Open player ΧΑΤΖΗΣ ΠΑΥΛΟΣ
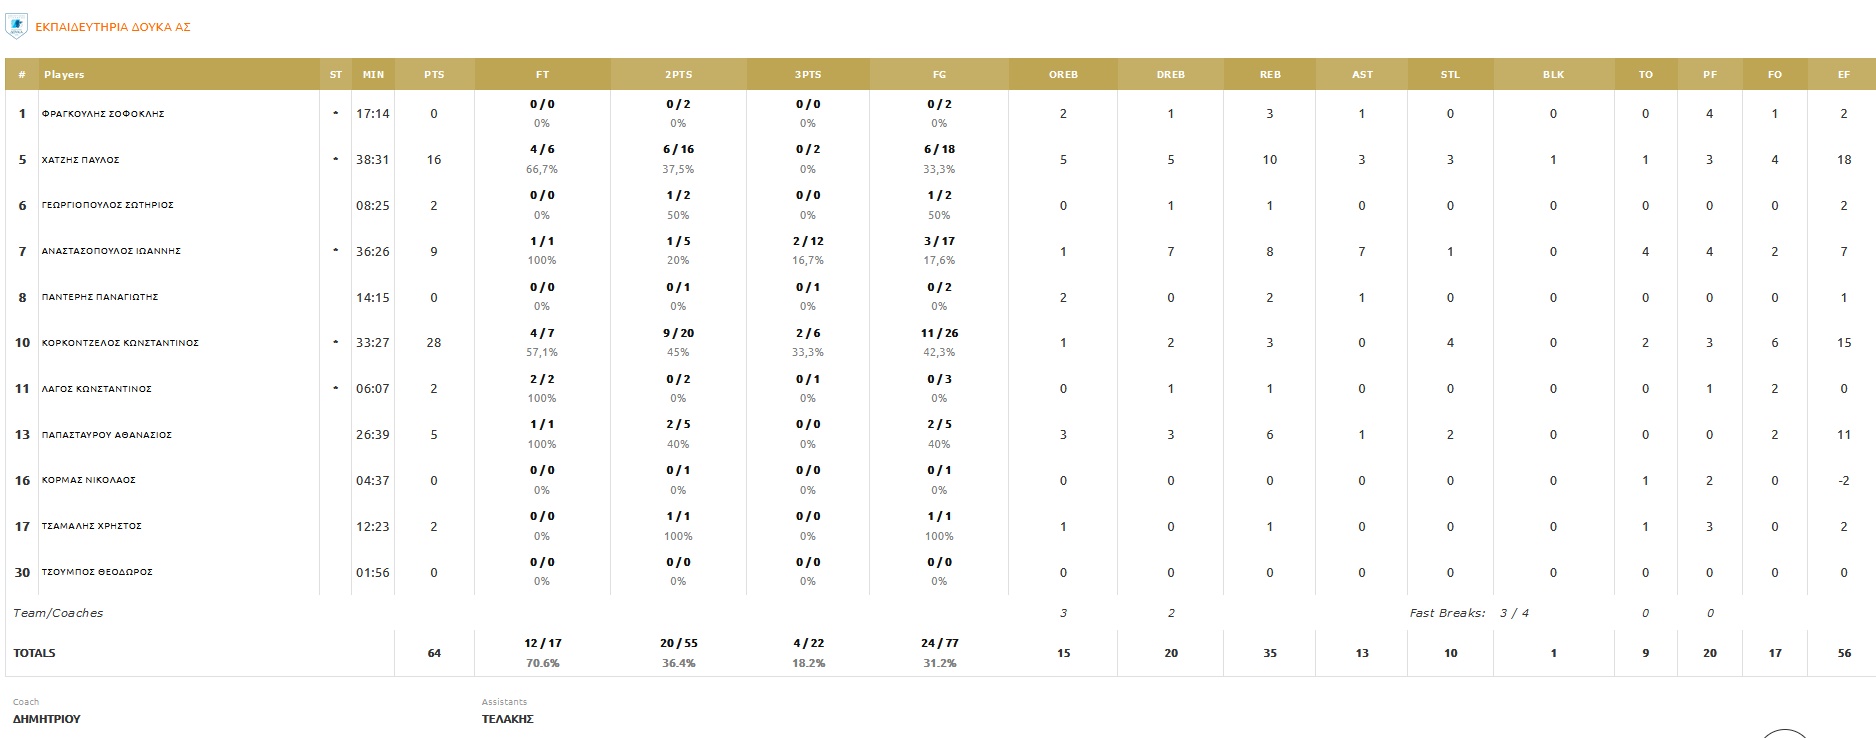 (81, 160)
